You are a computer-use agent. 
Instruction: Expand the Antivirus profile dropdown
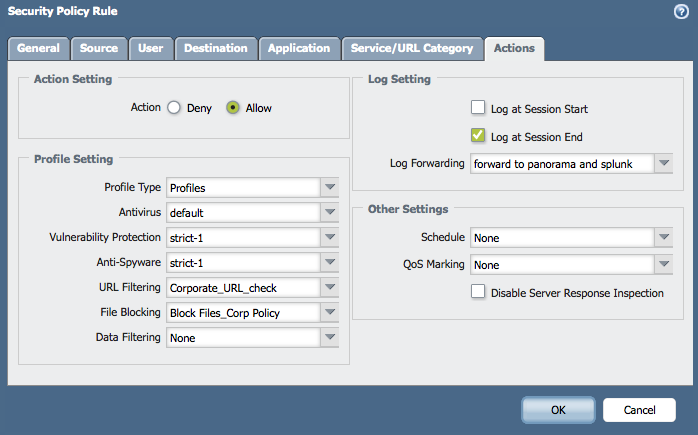(330, 212)
